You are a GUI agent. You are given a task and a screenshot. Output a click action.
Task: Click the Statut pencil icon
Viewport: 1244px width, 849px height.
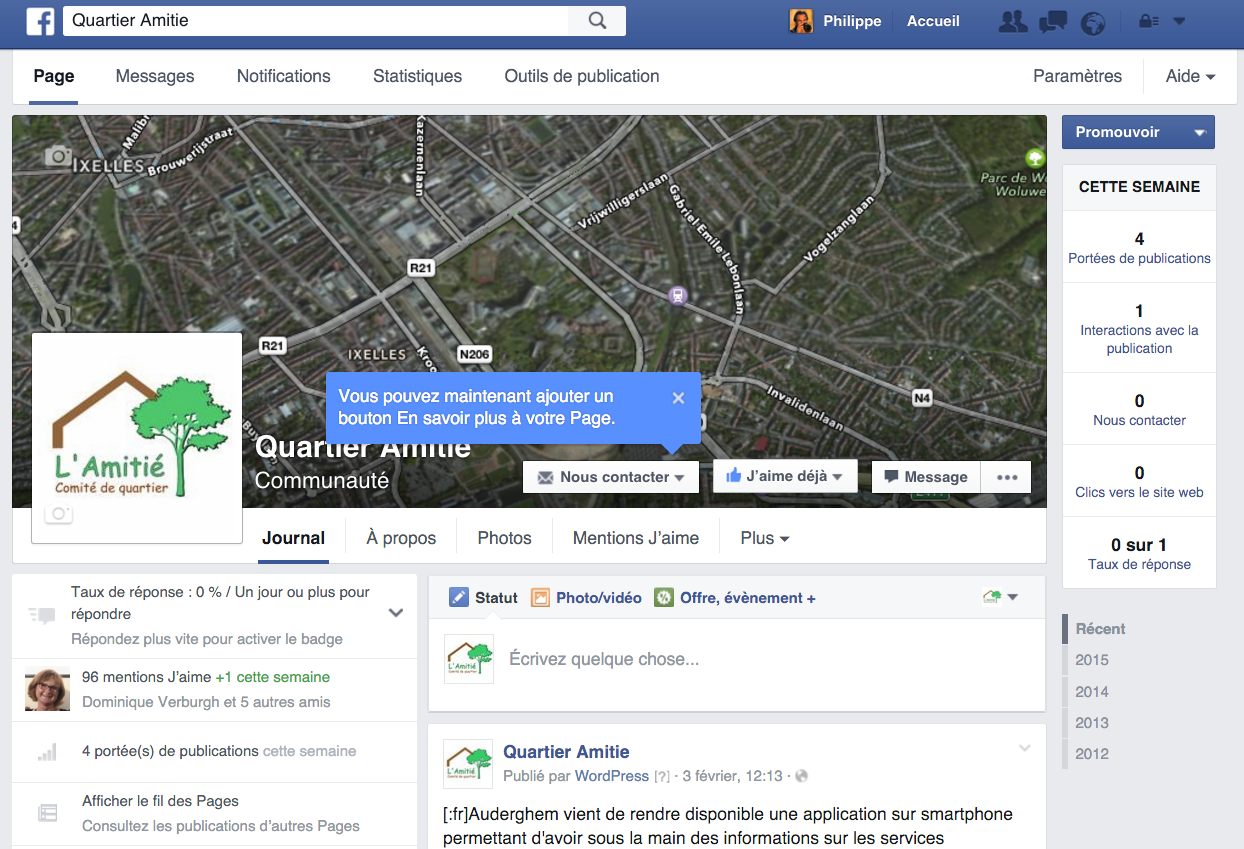pos(459,597)
